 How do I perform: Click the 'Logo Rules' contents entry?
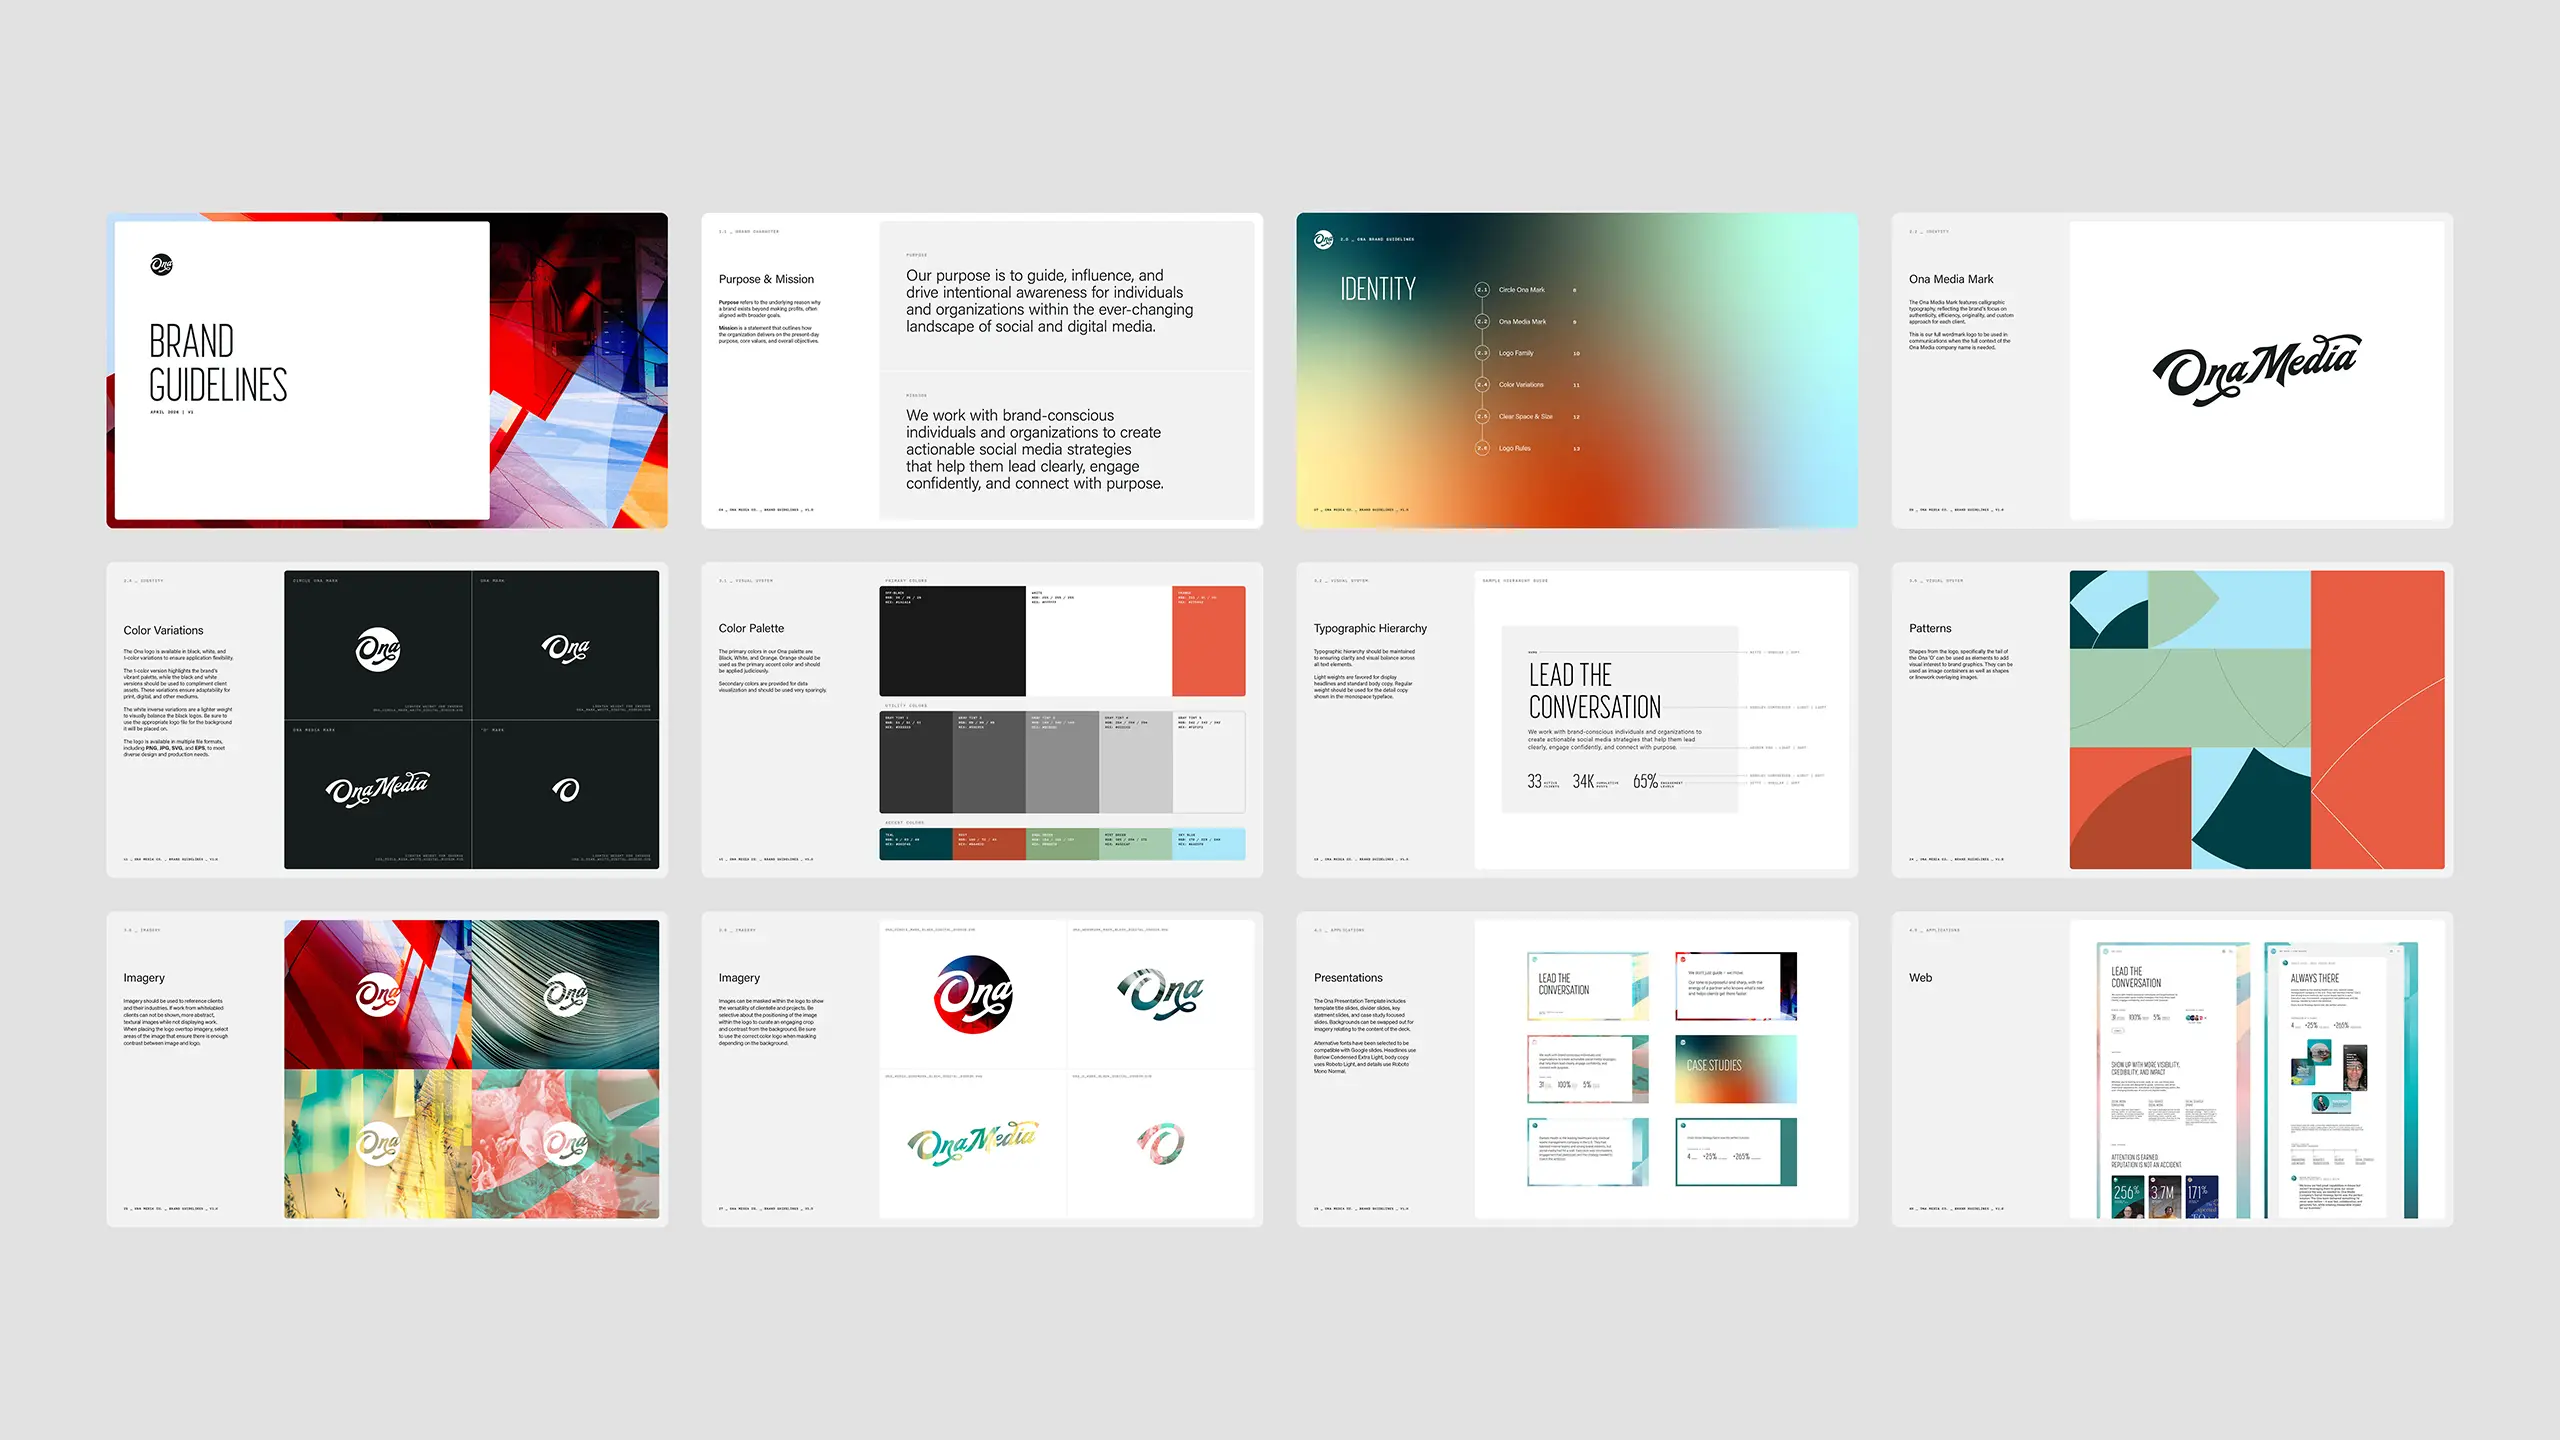coord(1515,448)
